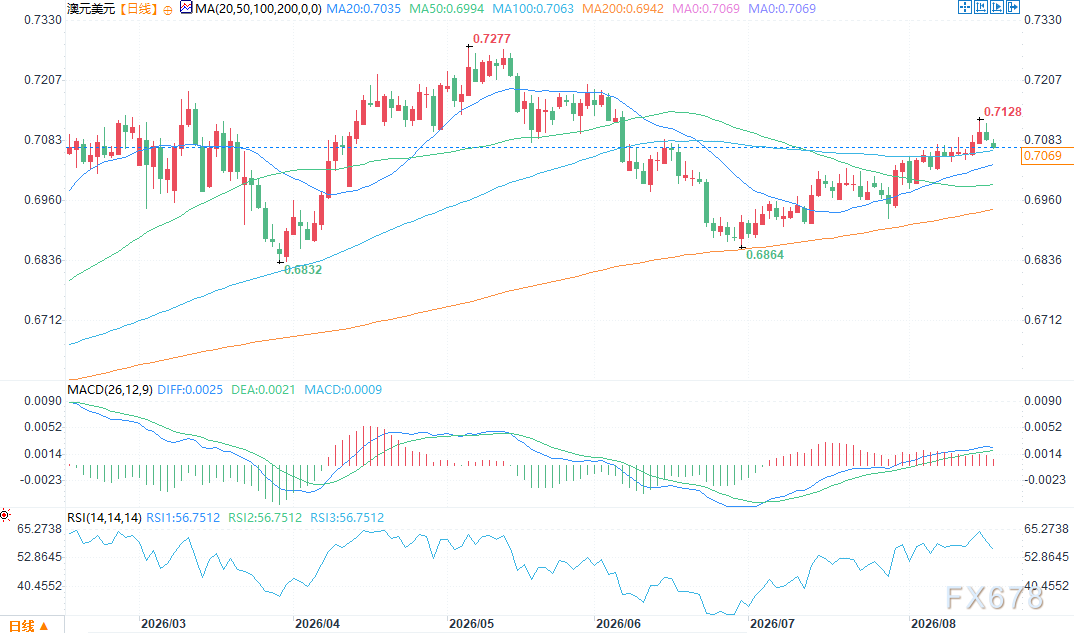
Task: Click the crosshair cursor icon in chart toolbar
Action: pyautogui.click(x=965, y=7)
